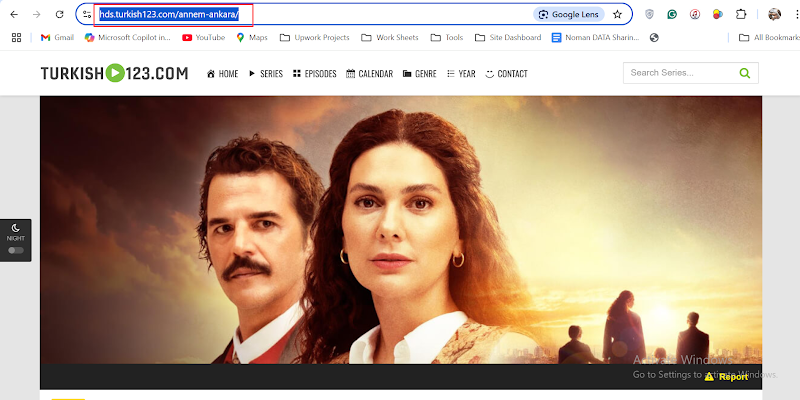This screenshot has width=800, height=400.
Task: Expand the Work Sheets bookmark folder
Action: (x=390, y=37)
